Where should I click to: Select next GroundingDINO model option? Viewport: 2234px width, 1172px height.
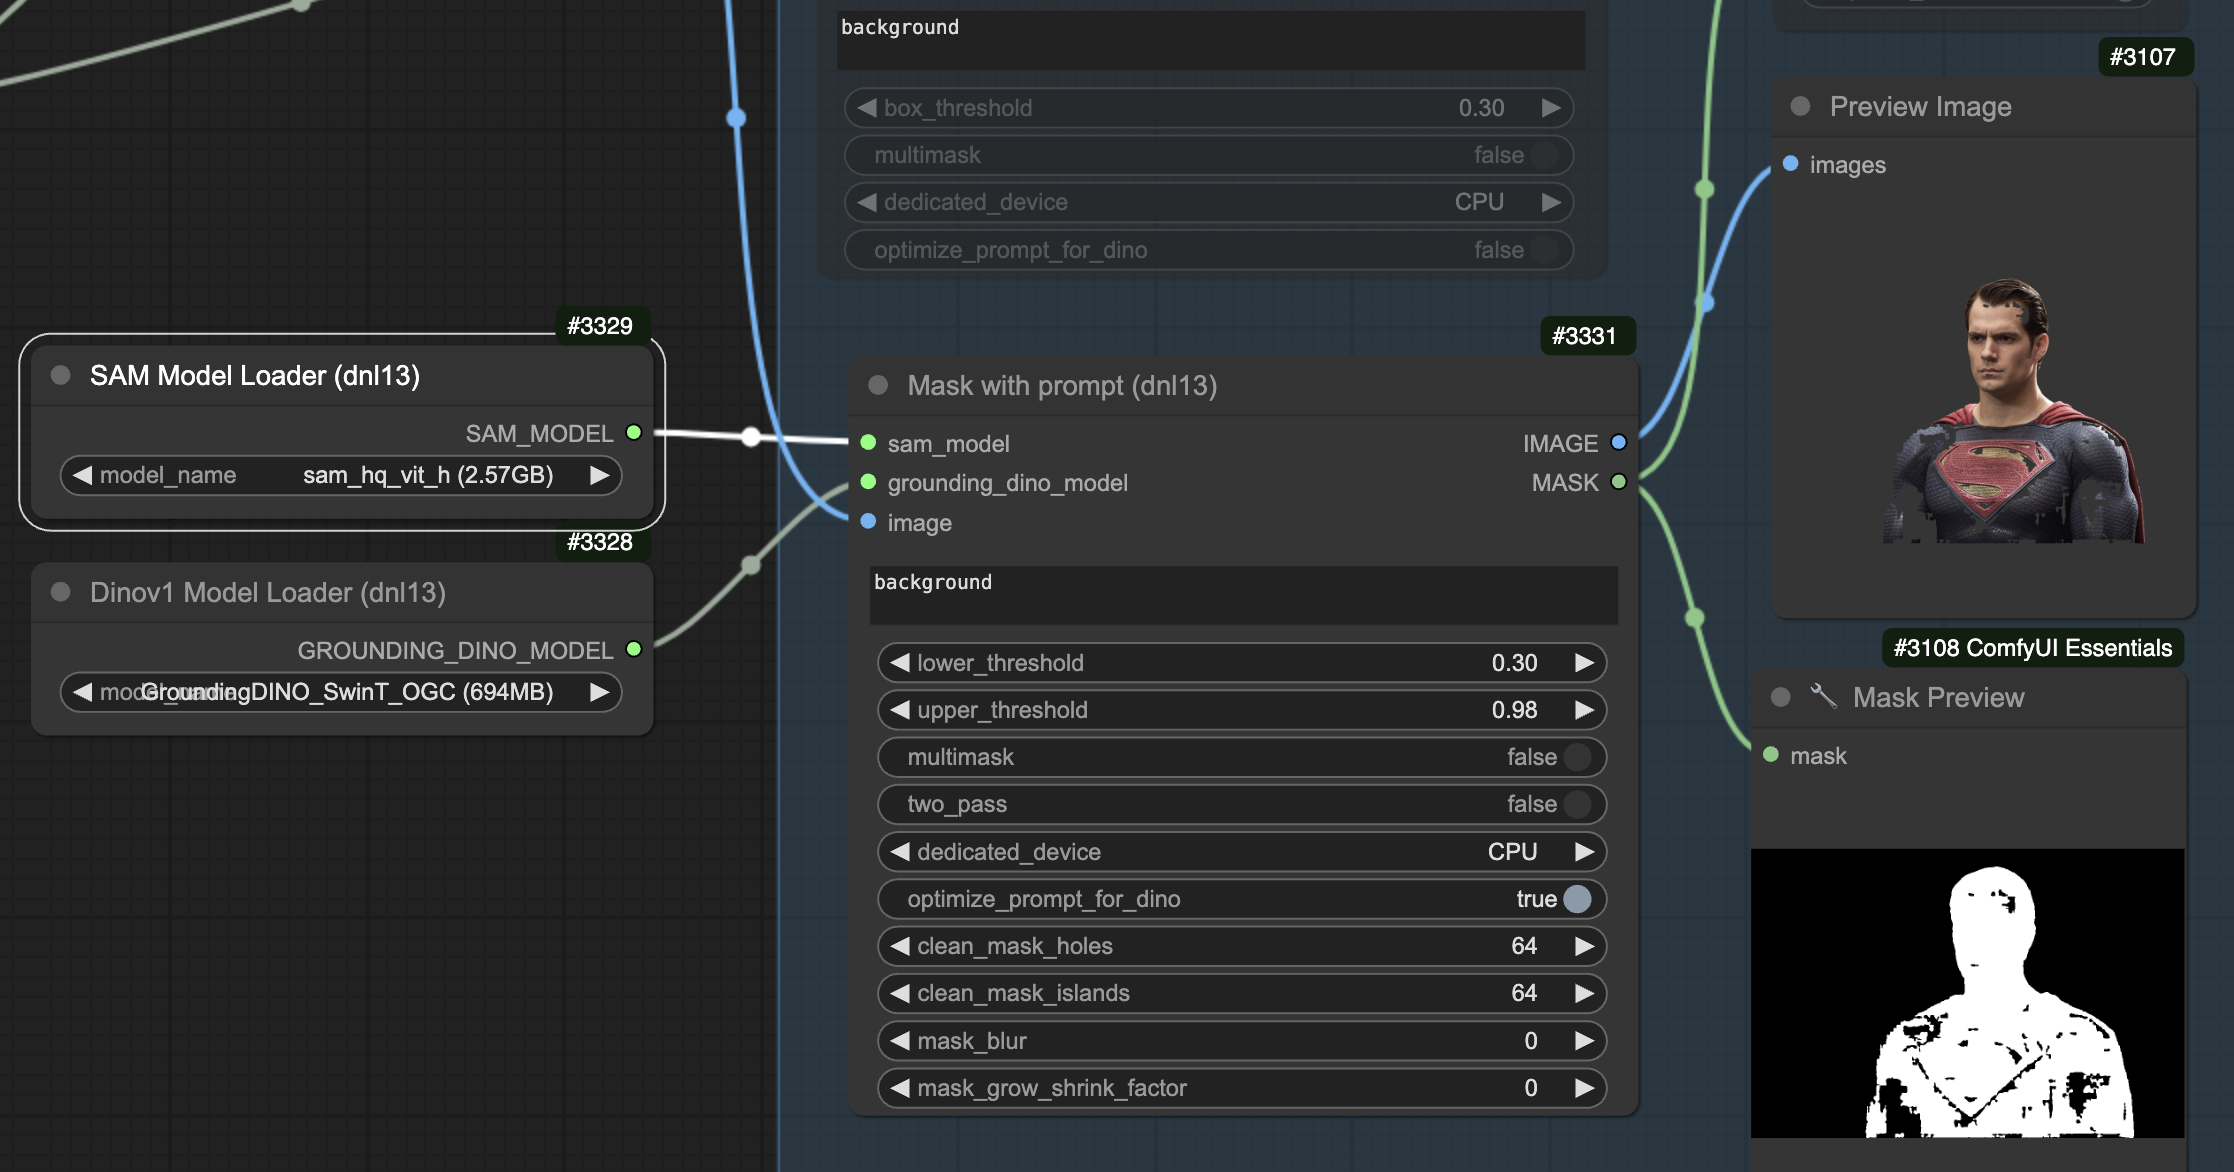pyautogui.click(x=599, y=692)
